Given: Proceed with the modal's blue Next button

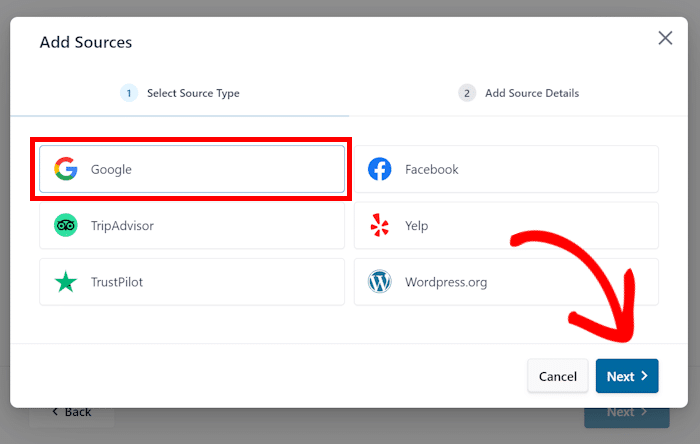Looking at the screenshot, I should (627, 376).
